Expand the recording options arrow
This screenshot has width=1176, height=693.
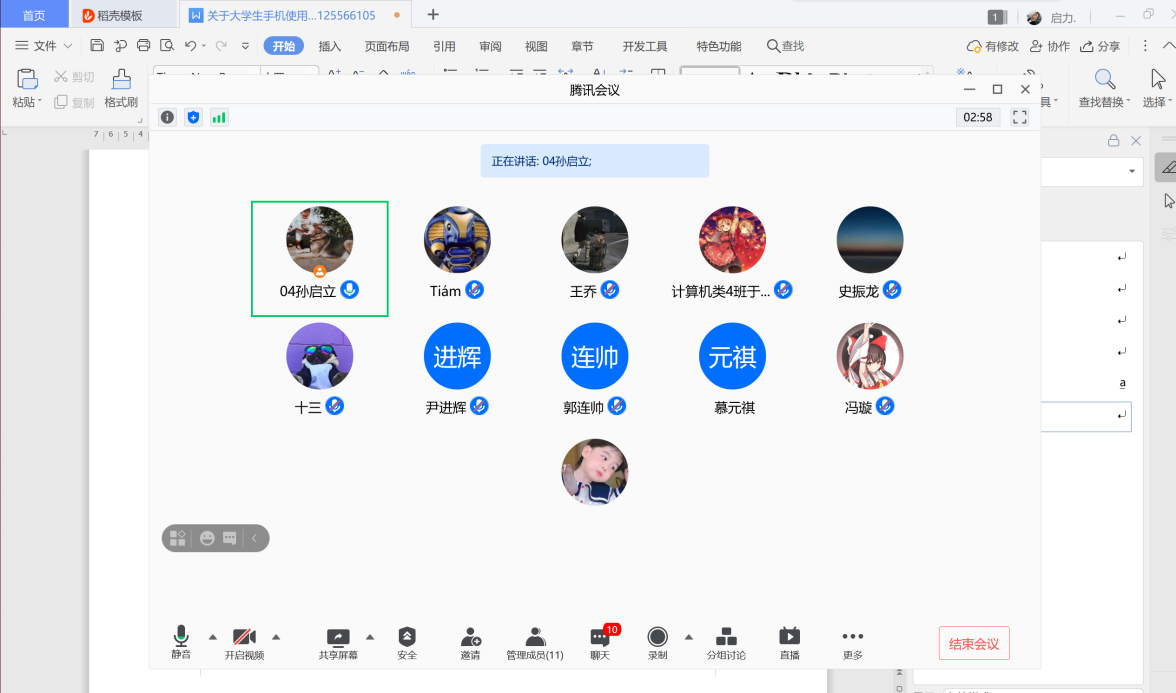click(x=688, y=637)
